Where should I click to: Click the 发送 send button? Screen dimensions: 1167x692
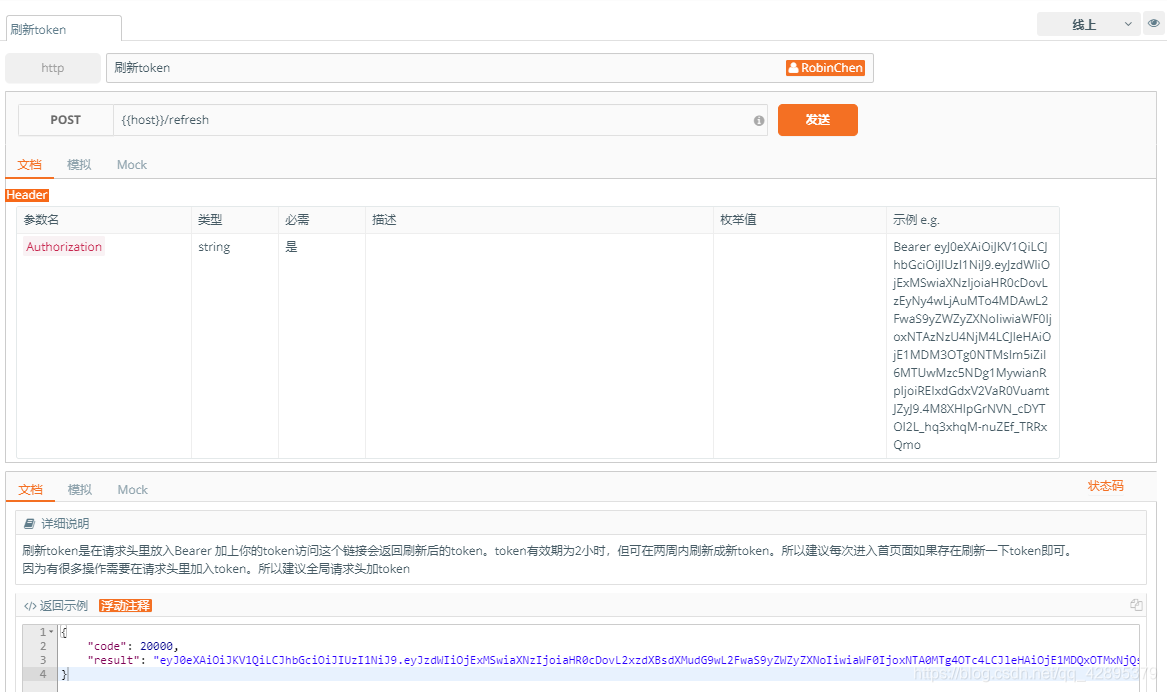click(x=817, y=119)
